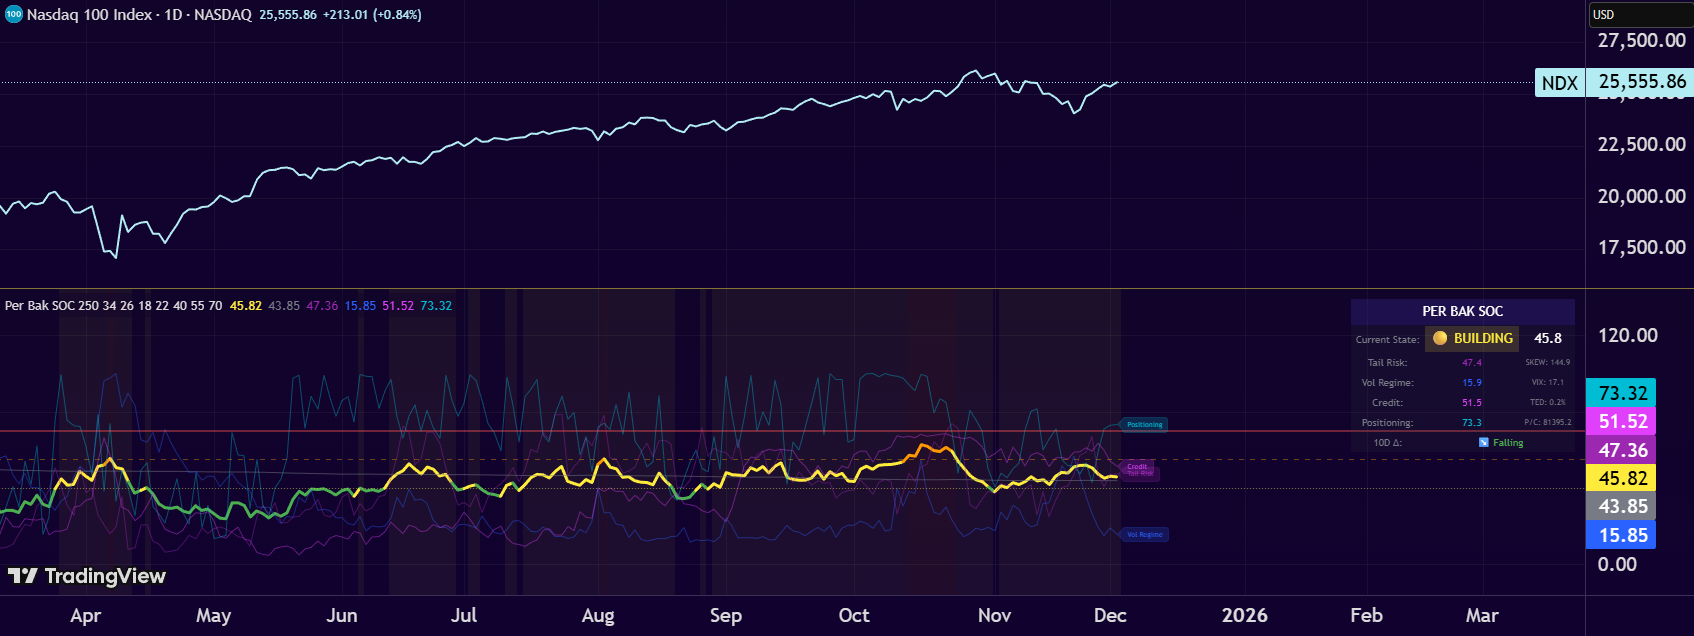This screenshot has height=636, width=1694.
Task: Select the Positioning line label tag
Action: pos(1144,425)
